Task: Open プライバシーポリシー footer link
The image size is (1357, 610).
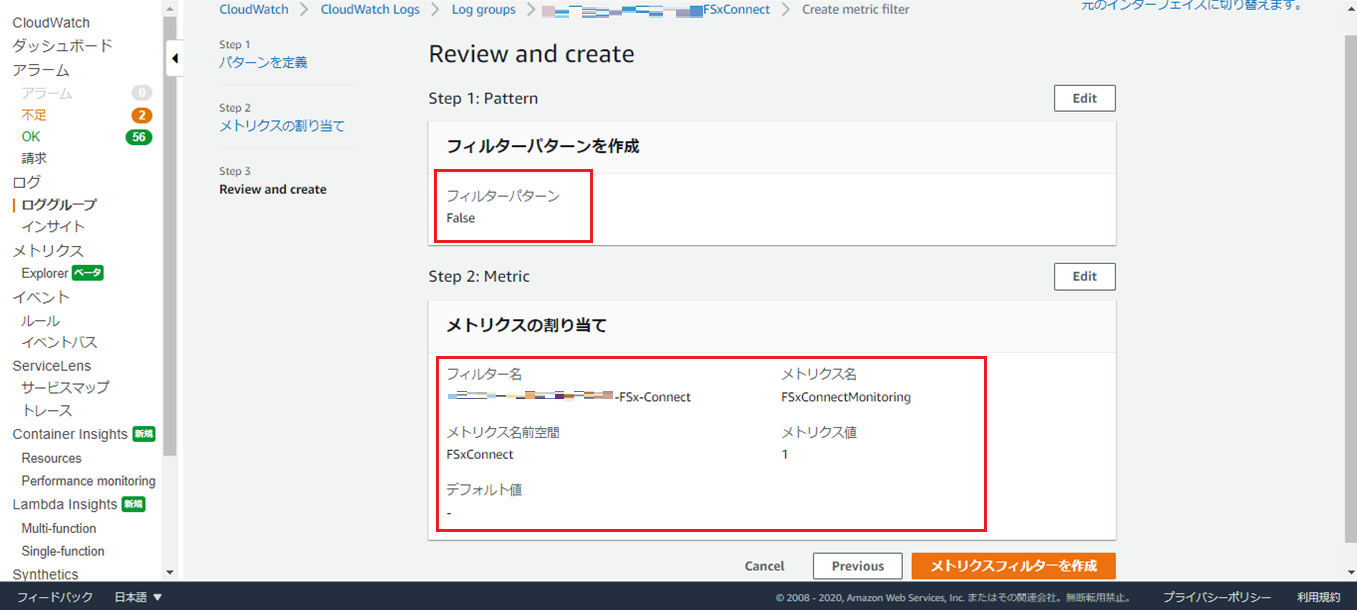Action: (1217, 597)
